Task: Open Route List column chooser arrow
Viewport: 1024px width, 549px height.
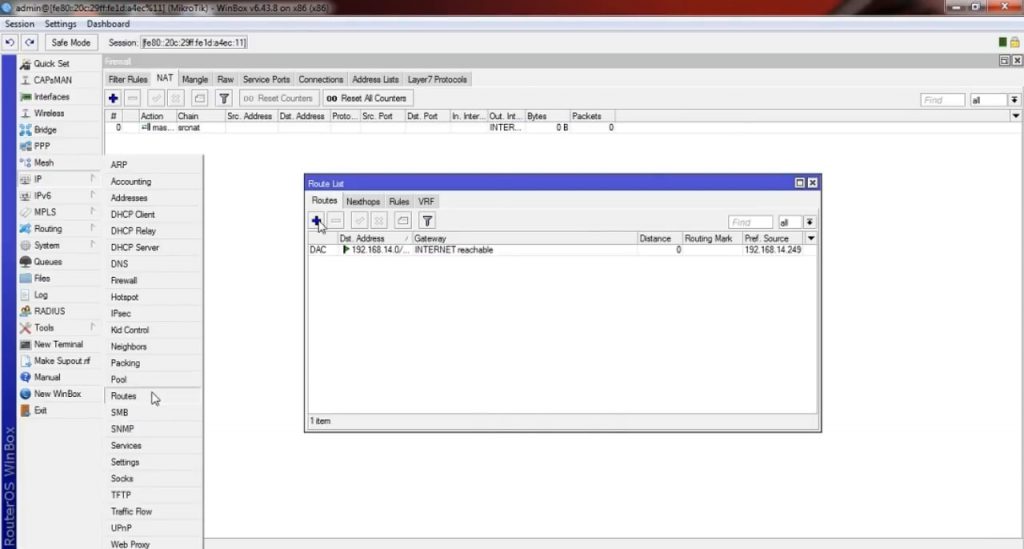Action: pyautogui.click(x=811, y=239)
